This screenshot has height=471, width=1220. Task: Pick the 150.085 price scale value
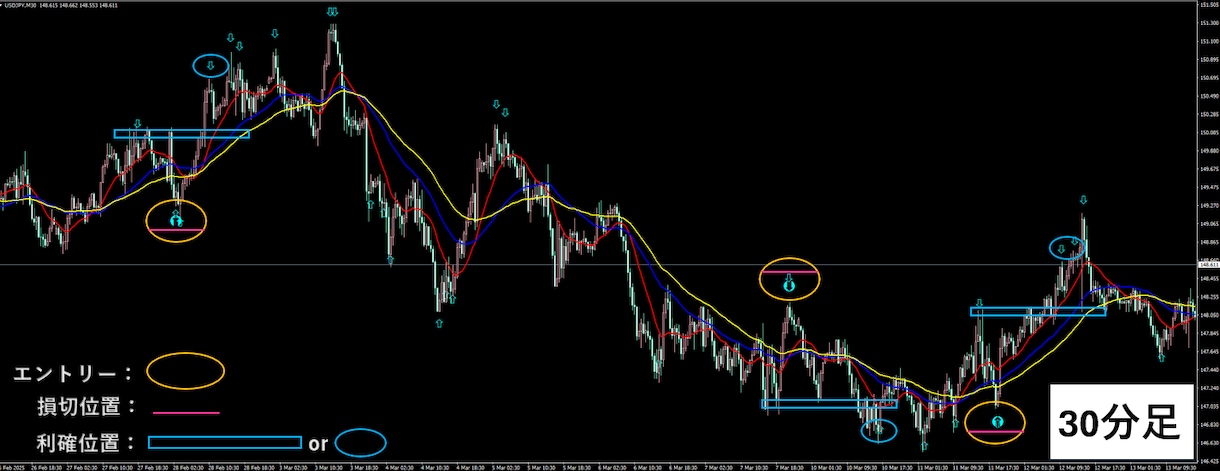tap(1208, 133)
